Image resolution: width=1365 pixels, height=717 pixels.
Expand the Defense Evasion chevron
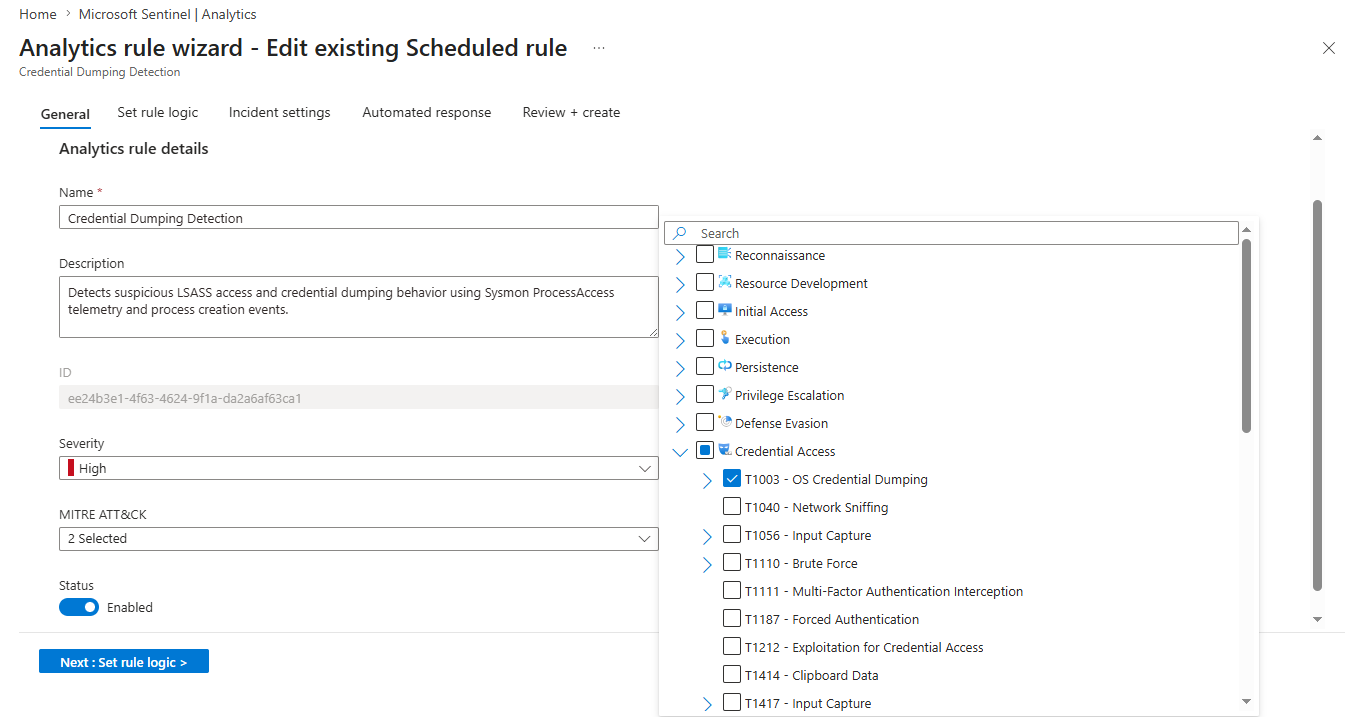click(x=681, y=424)
